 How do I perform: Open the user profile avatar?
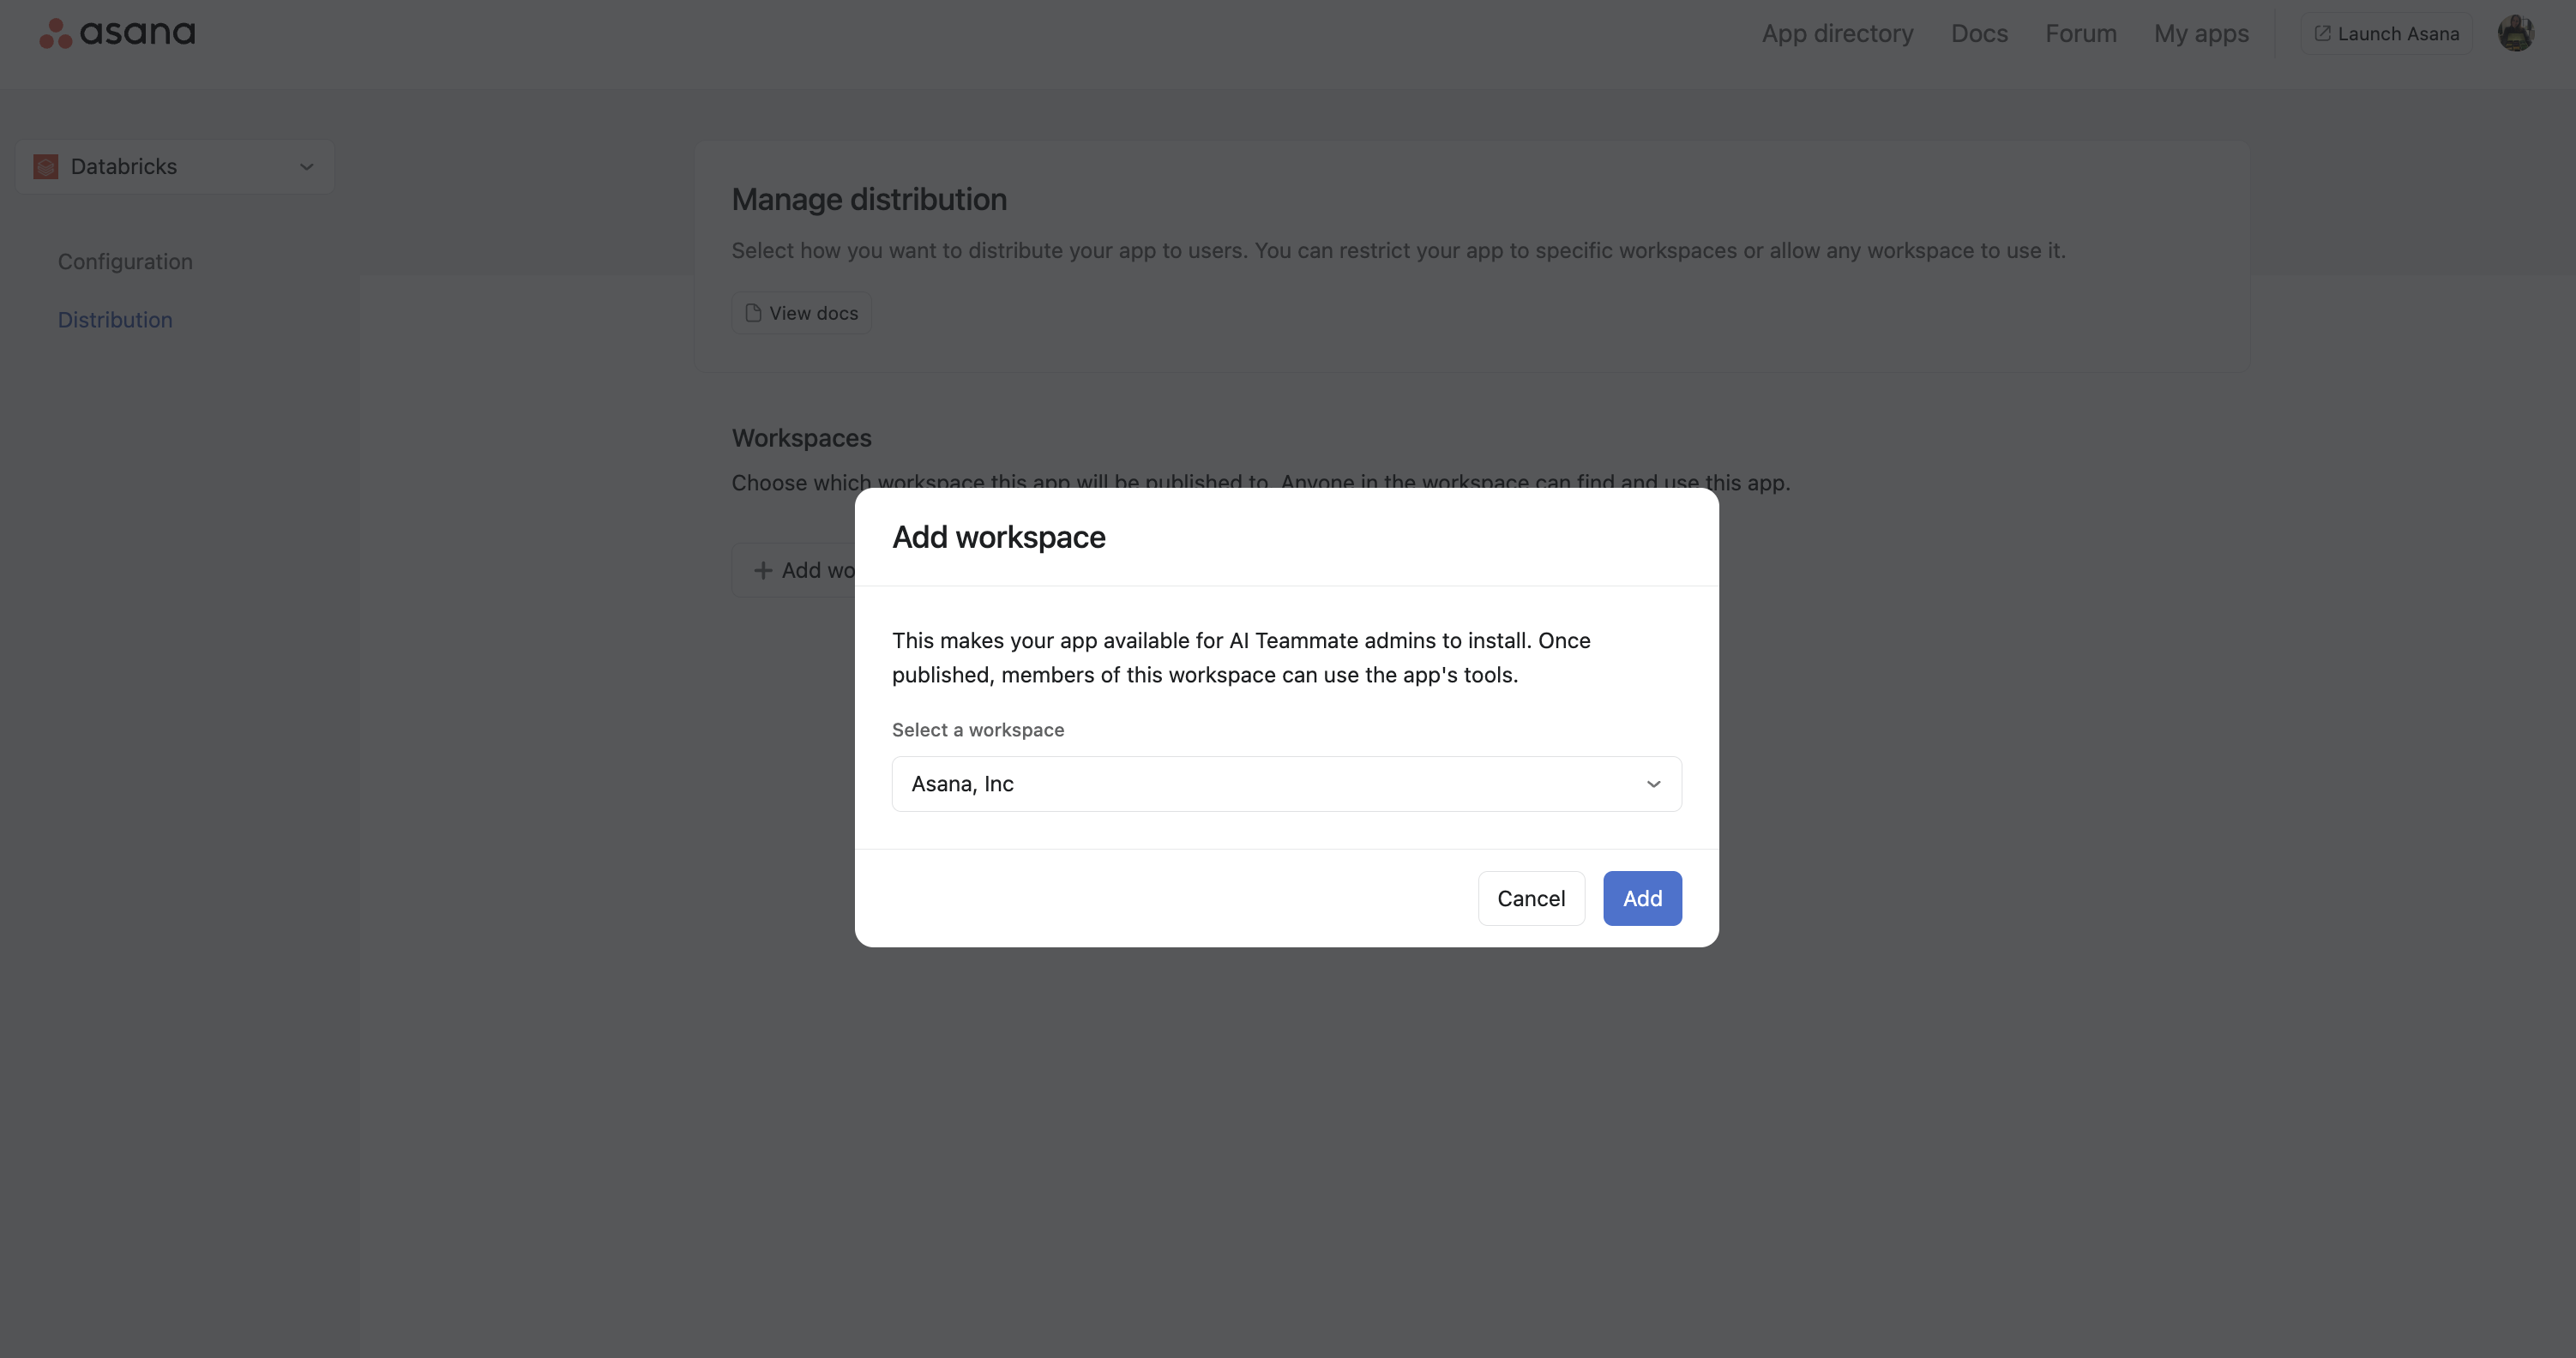point(2515,33)
